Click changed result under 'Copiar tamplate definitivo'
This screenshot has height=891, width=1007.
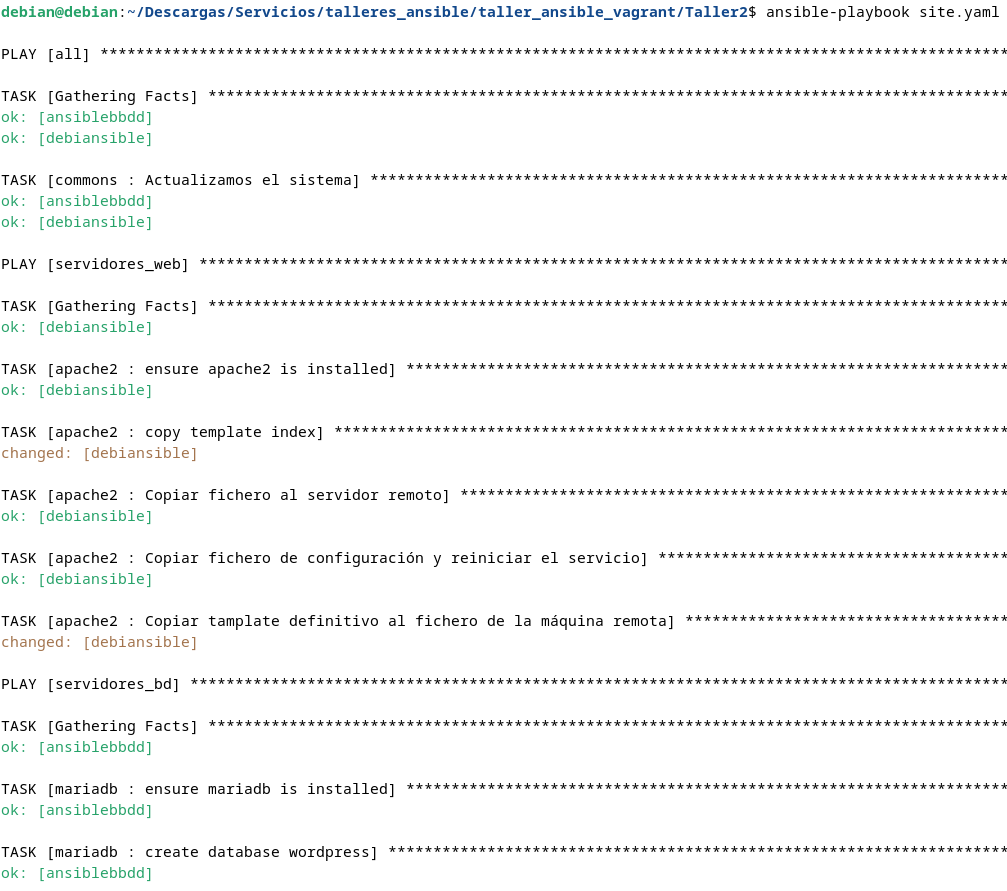click(99, 642)
